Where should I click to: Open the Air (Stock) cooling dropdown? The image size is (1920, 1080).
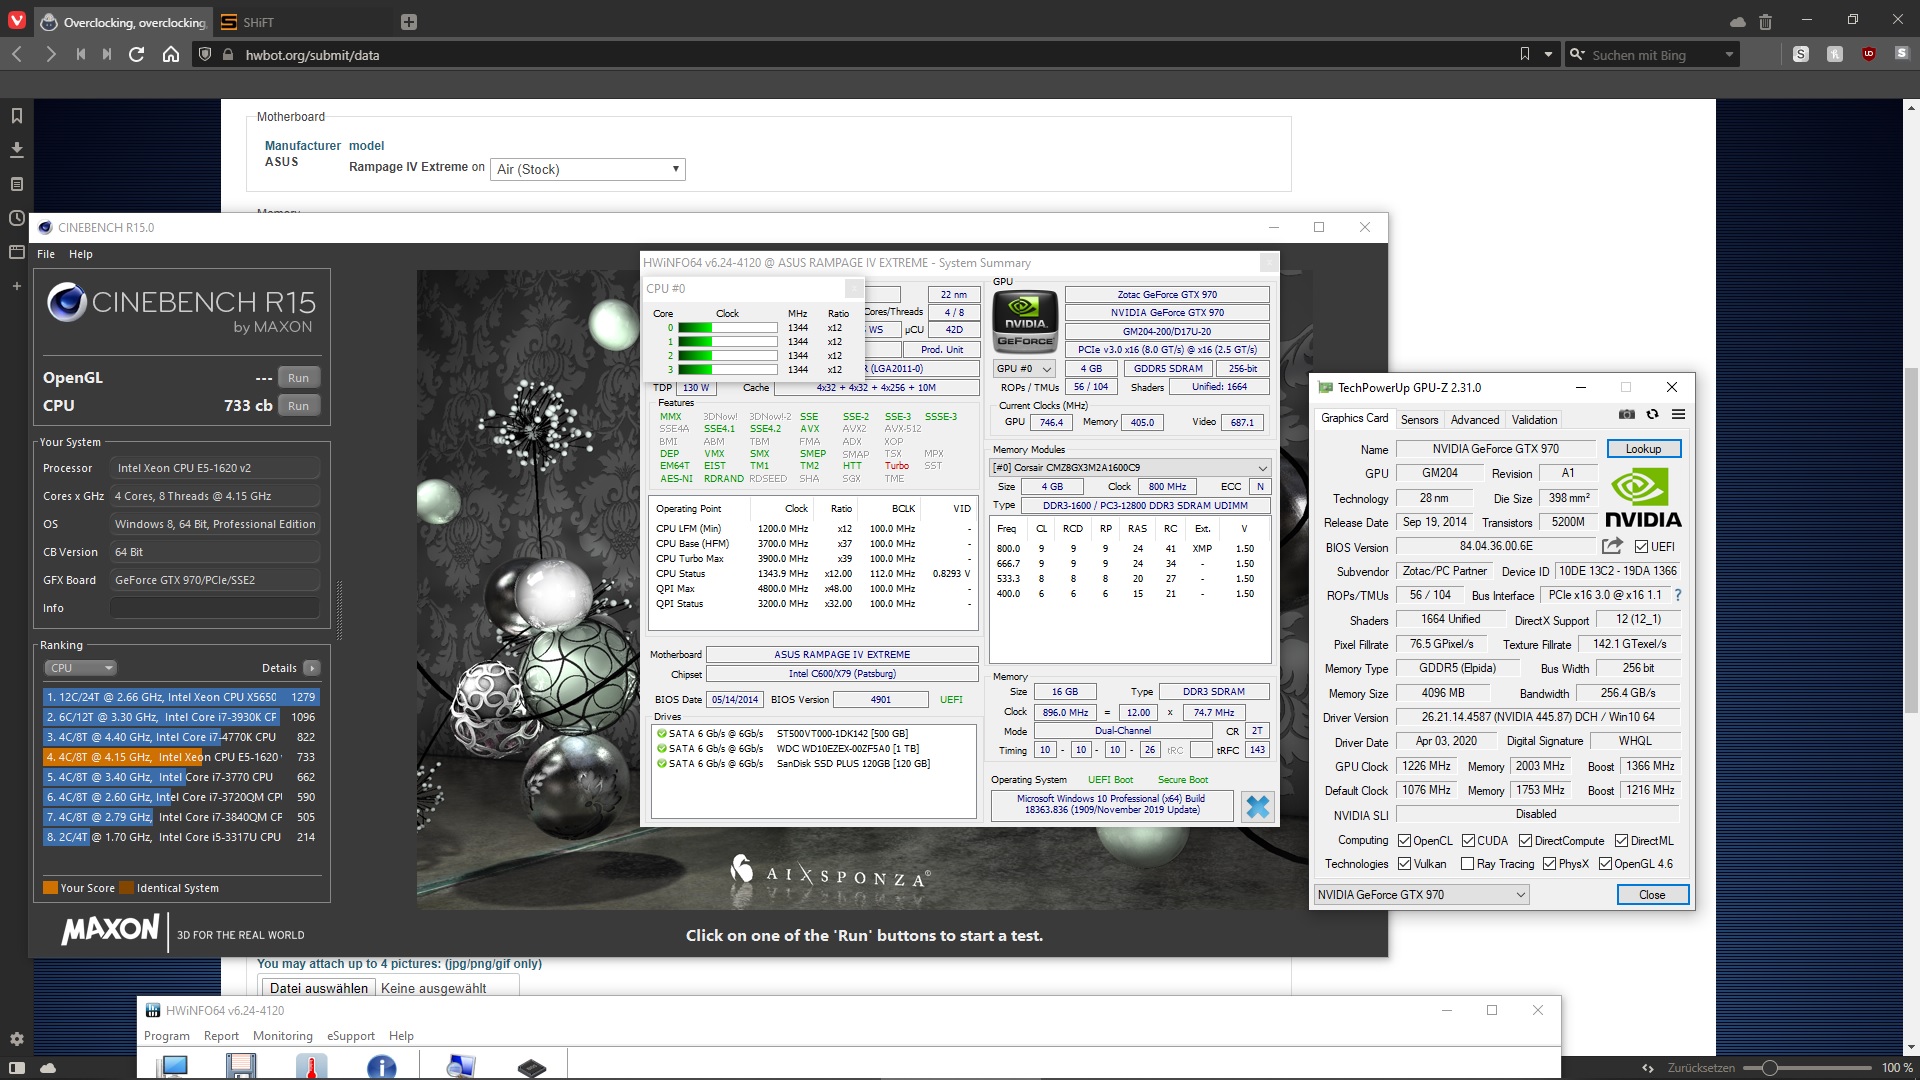coord(587,169)
